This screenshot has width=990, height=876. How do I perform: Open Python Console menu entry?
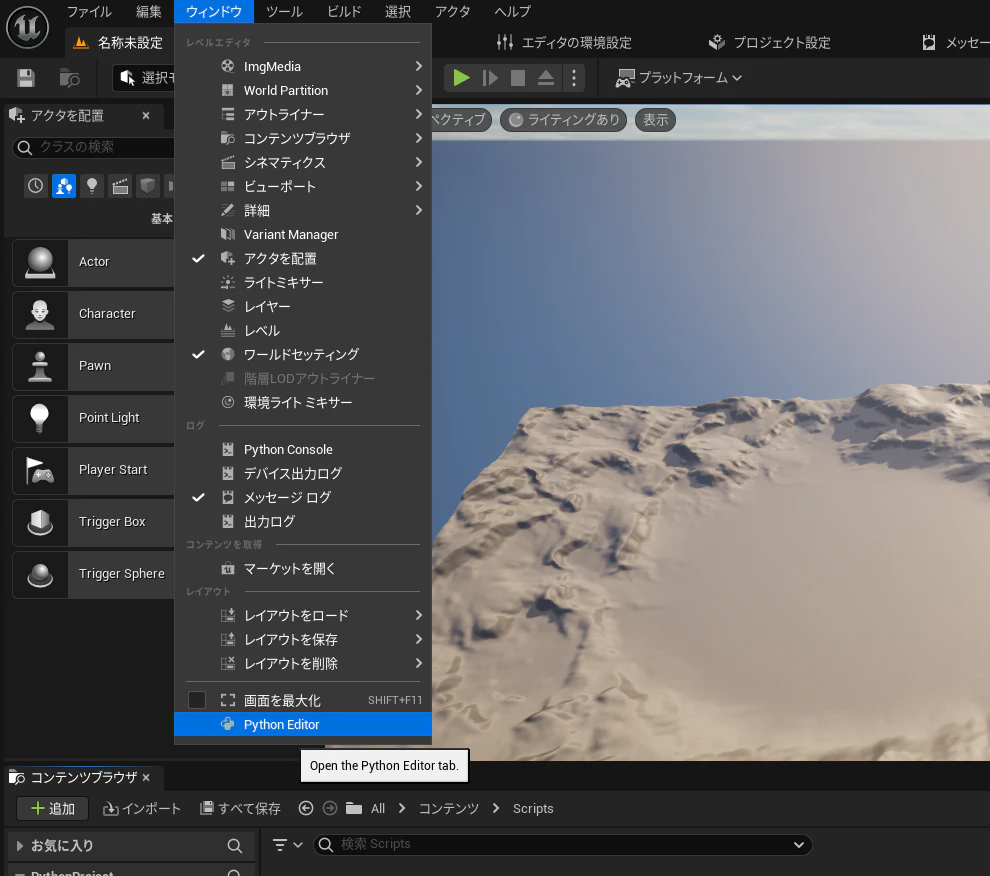(303, 449)
